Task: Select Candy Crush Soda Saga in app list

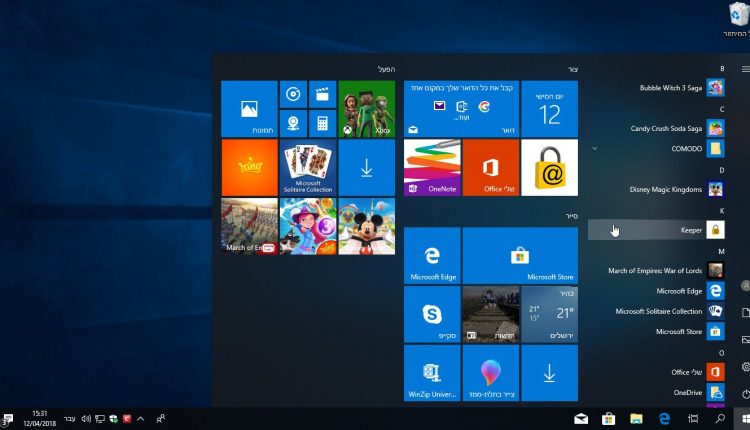Action: [x=656, y=128]
